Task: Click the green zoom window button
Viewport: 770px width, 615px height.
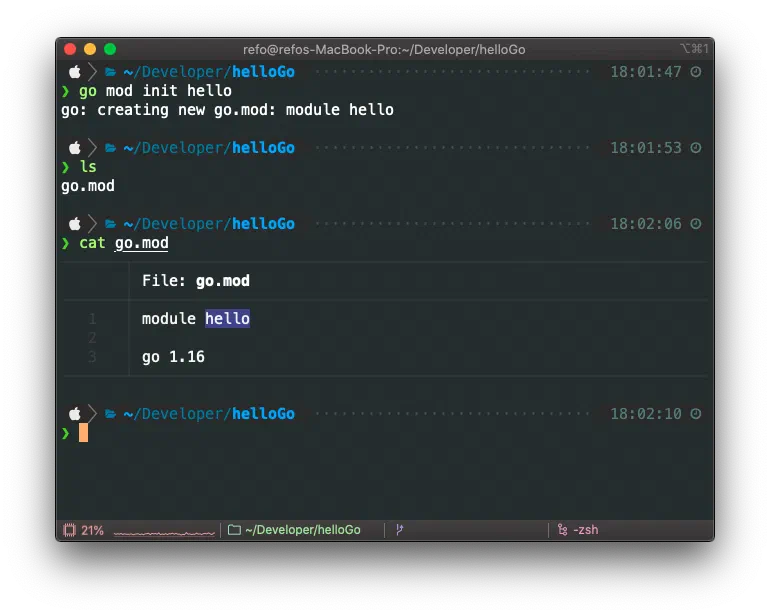Action: tap(110, 49)
